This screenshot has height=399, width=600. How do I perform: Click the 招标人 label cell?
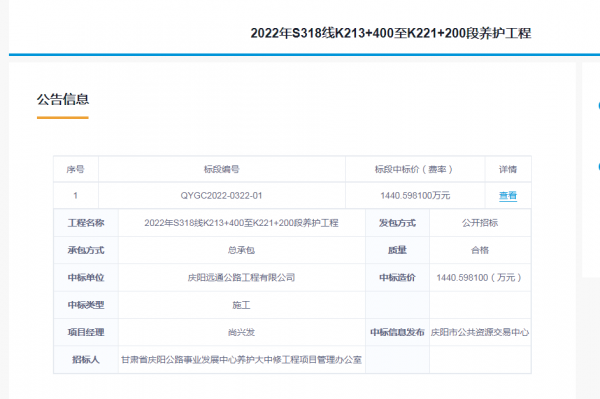[x=86, y=360]
